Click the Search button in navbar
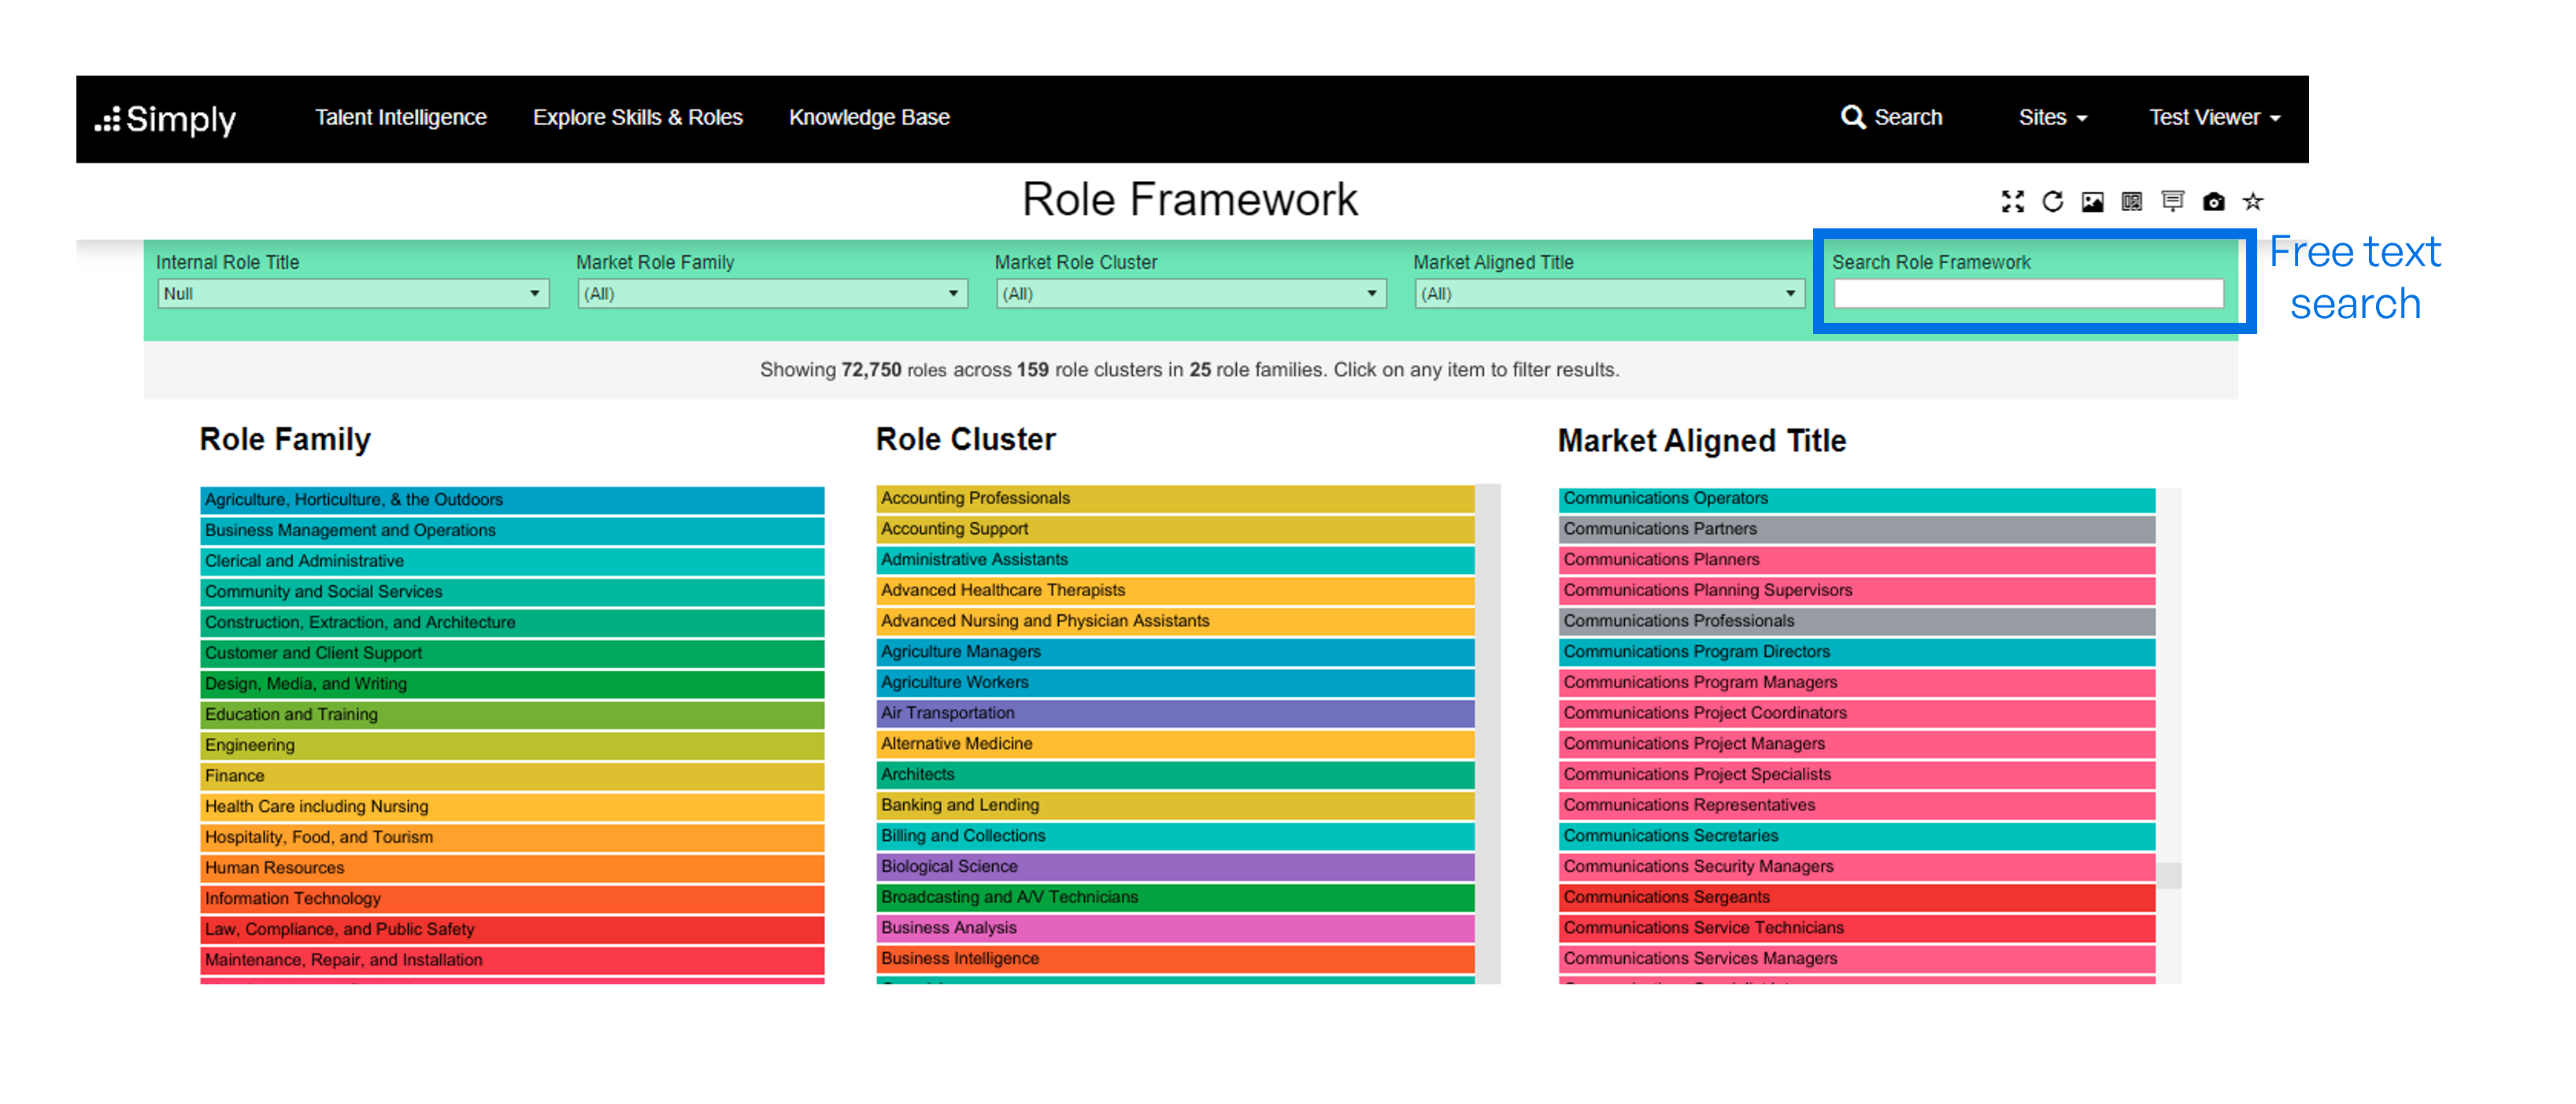2576x1104 pixels. tap(1892, 118)
